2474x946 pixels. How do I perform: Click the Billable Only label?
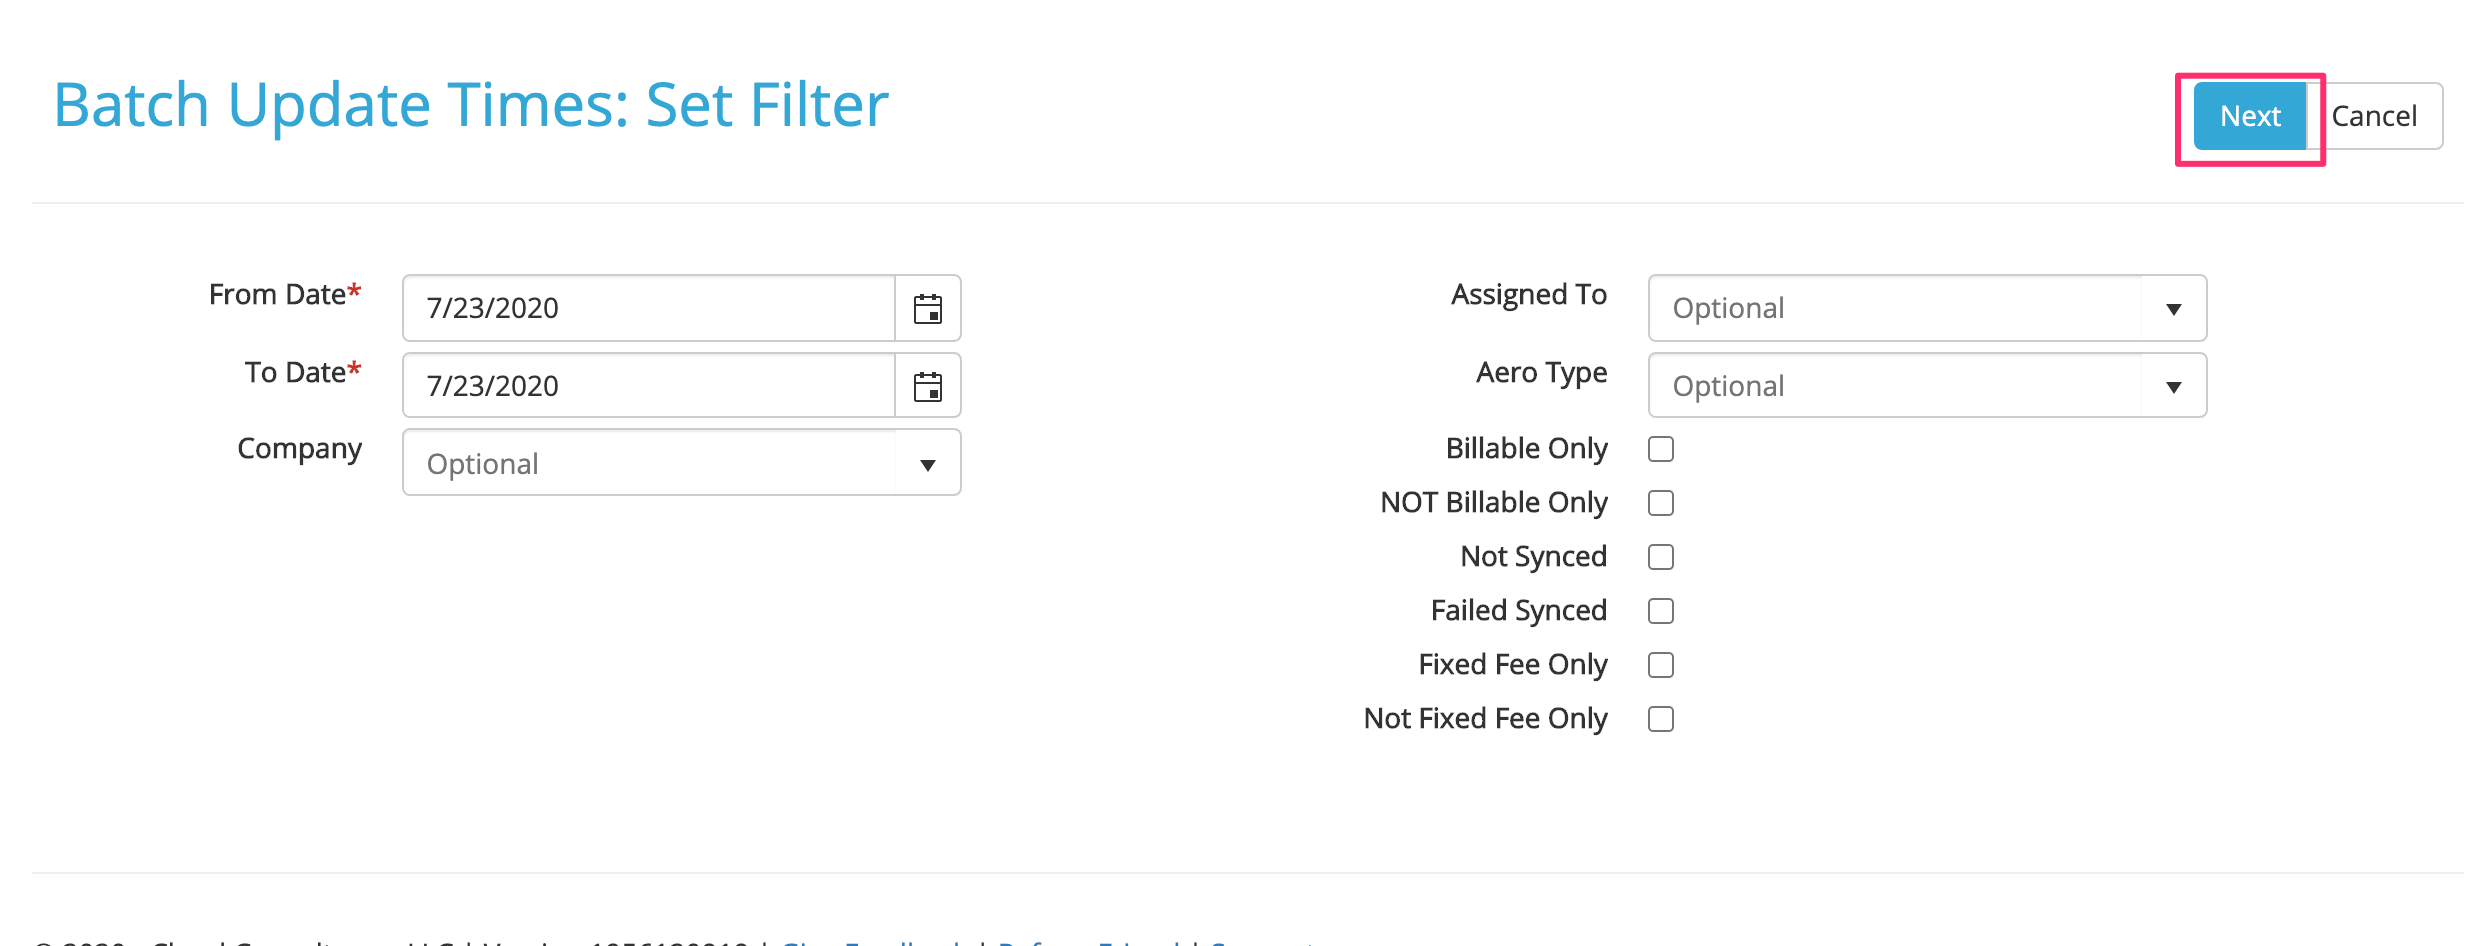pyautogui.click(x=1526, y=449)
